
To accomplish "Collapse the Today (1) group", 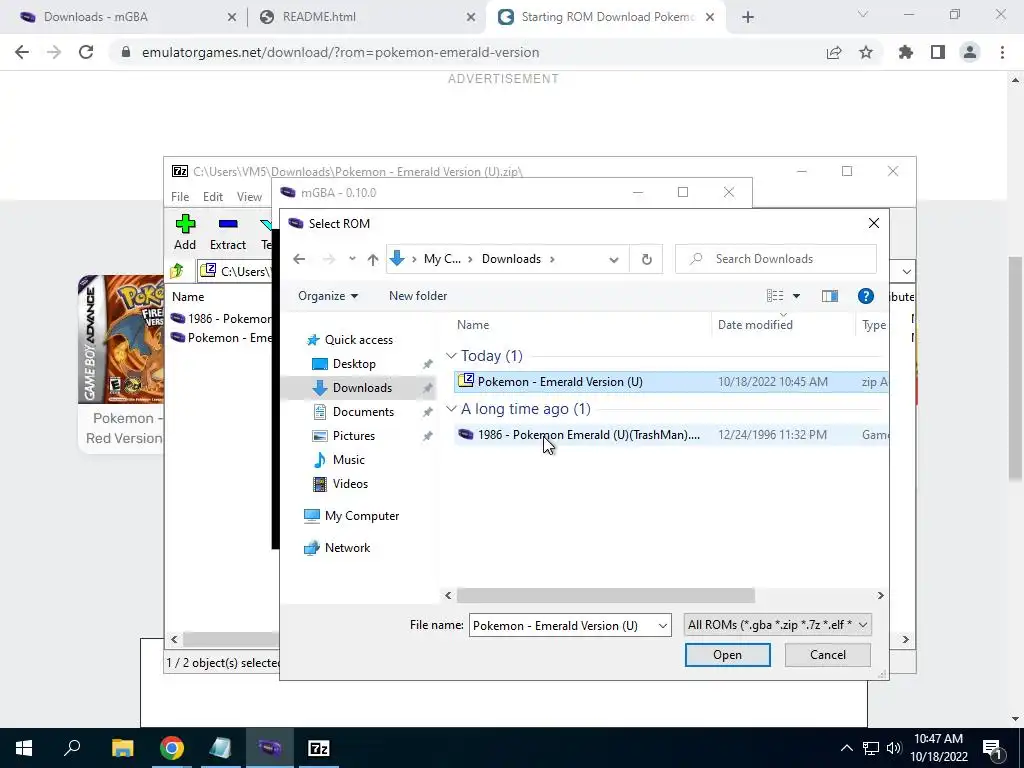I will coord(451,356).
